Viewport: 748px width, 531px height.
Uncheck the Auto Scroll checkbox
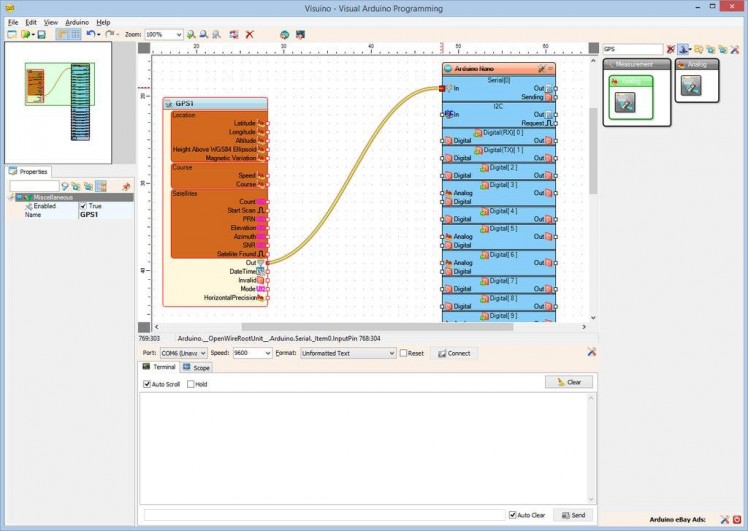(x=147, y=384)
